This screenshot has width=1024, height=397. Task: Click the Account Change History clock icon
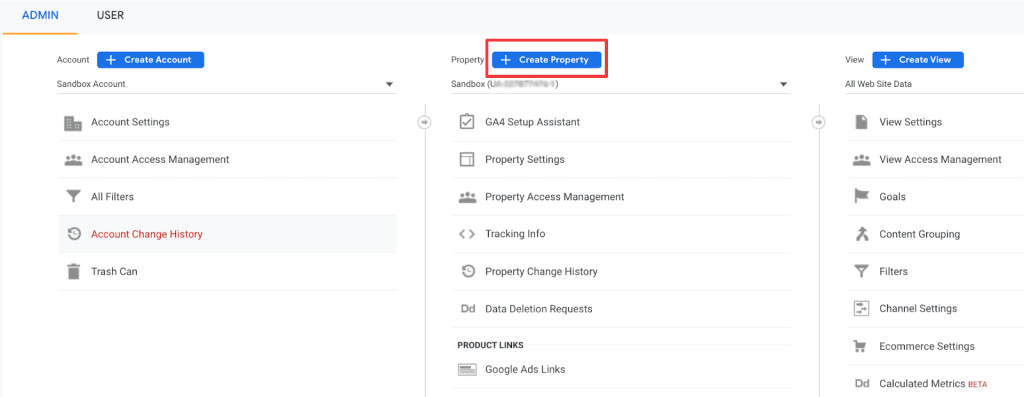click(x=74, y=234)
